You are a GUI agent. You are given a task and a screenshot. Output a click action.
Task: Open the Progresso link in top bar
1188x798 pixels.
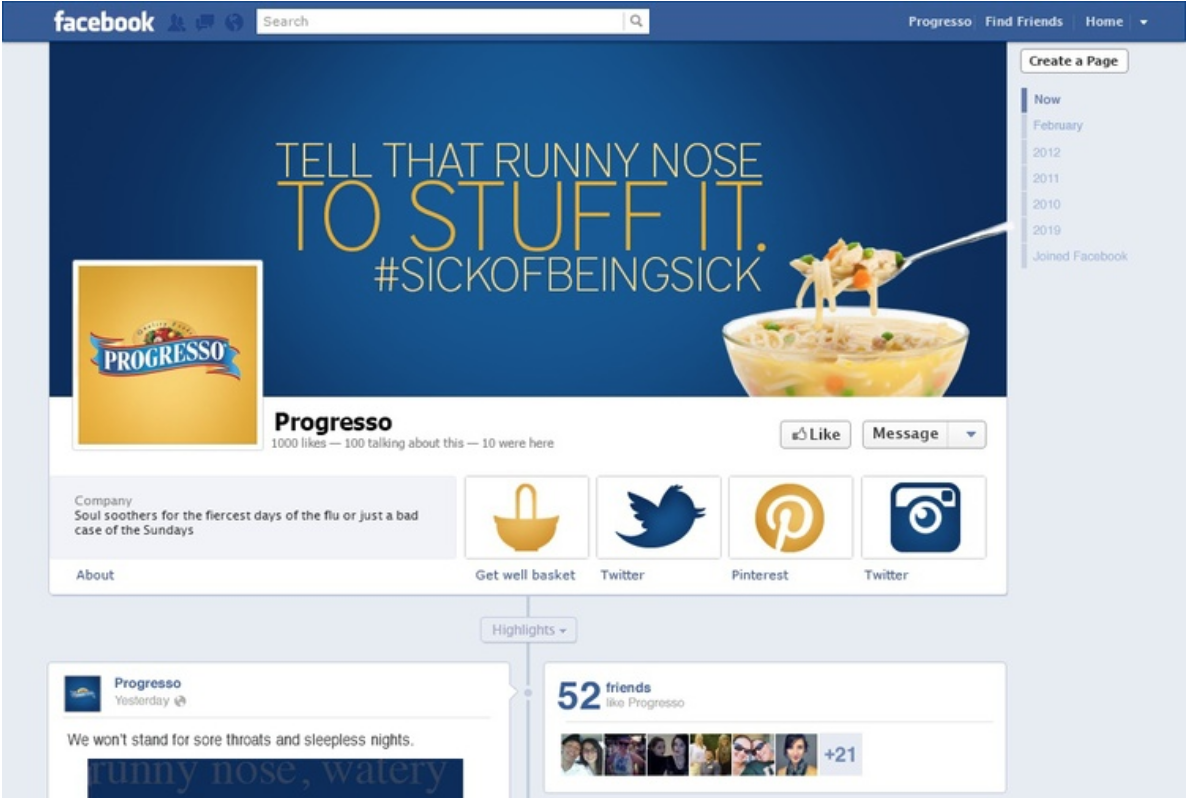939,21
